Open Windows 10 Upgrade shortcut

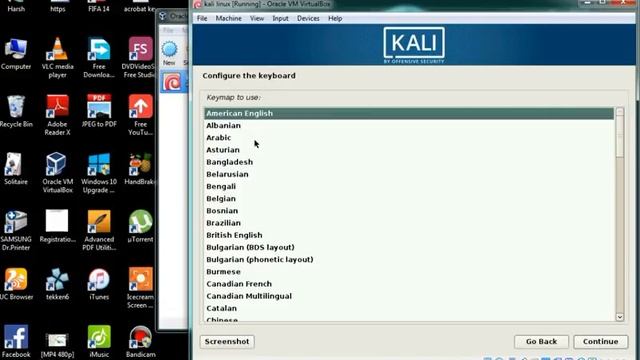99,173
